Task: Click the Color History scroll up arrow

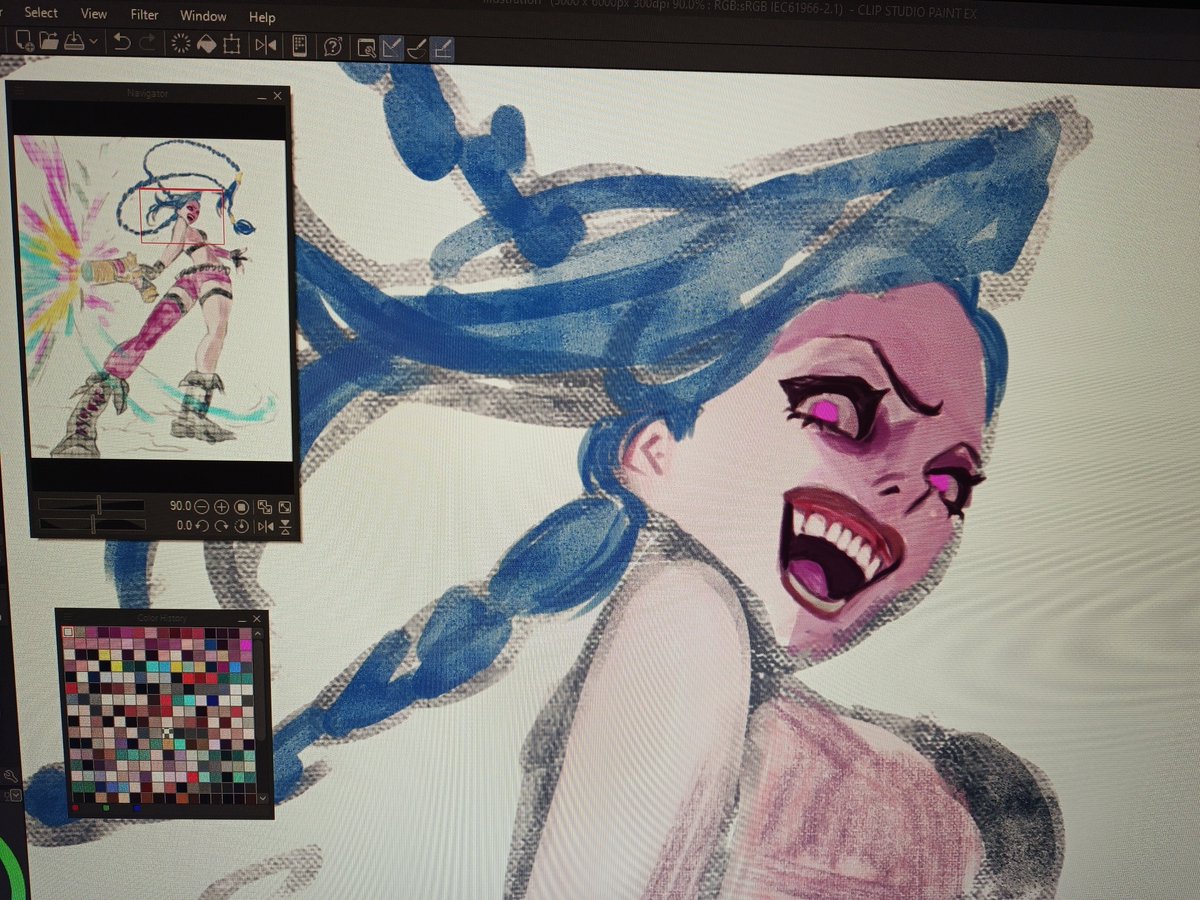Action: (258, 634)
